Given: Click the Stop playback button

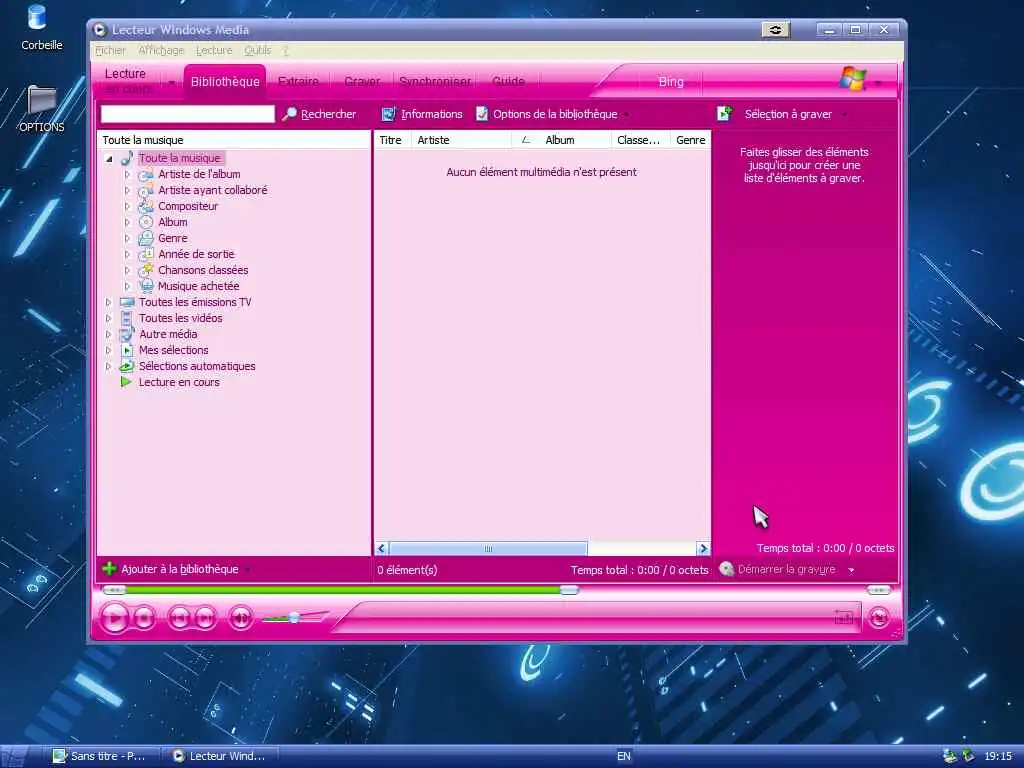Looking at the screenshot, I should (x=144, y=617).
